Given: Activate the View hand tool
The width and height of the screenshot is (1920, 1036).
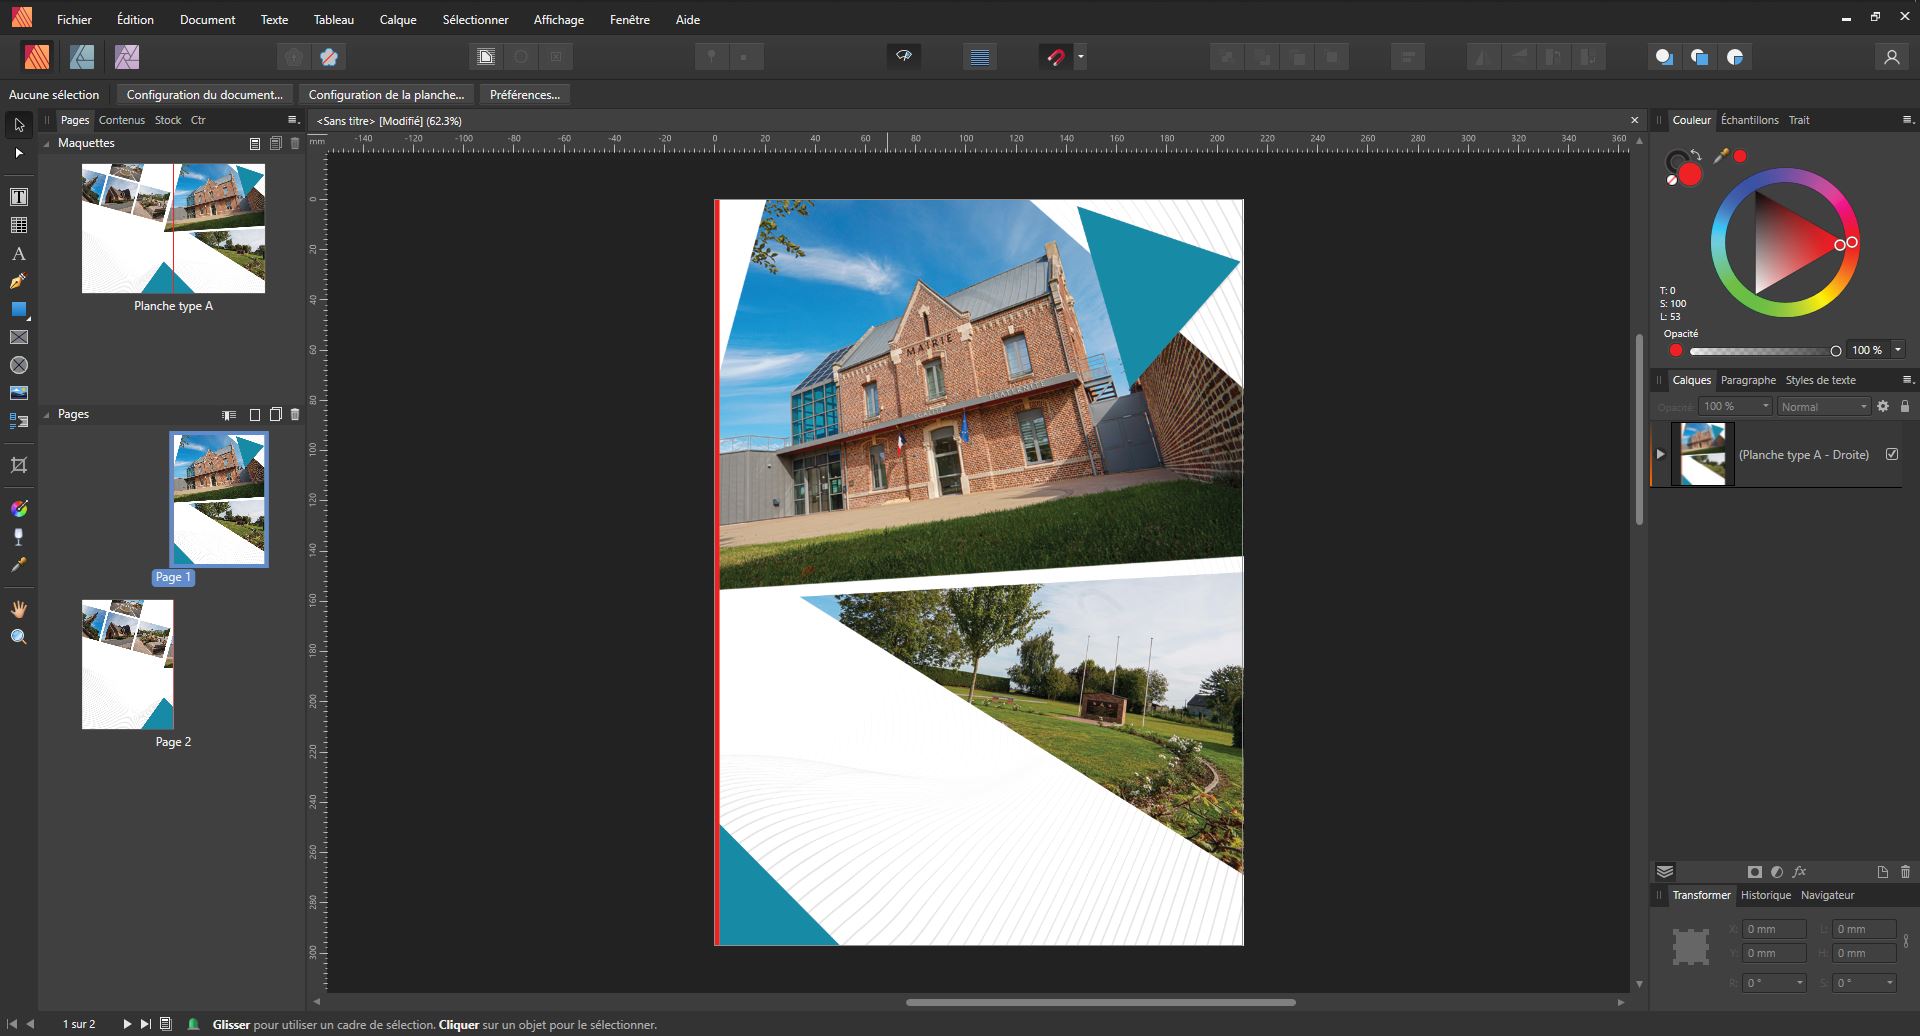Looking at the screenshot, I should [19, 609].
